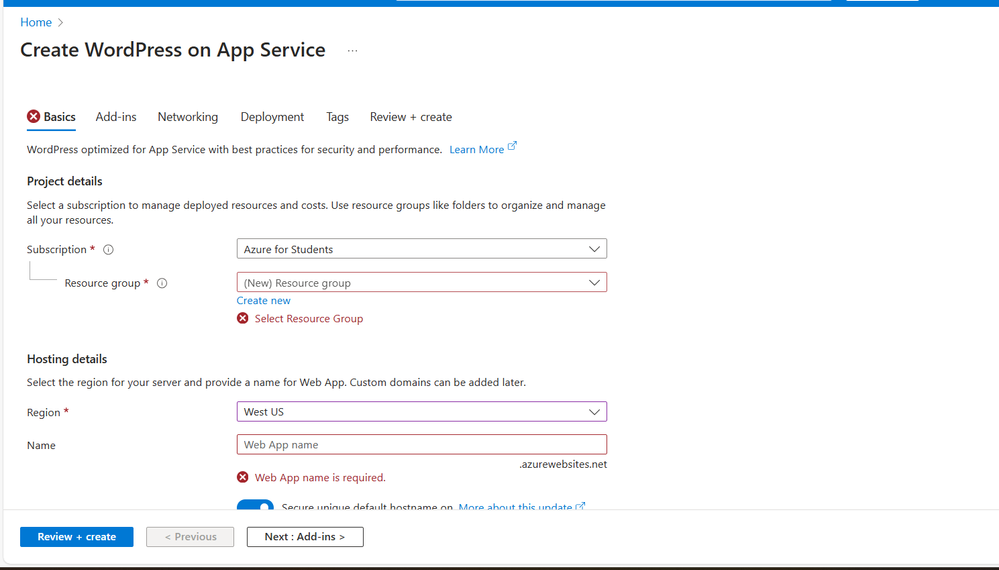The width and height of the screenshot is (999, 570).
Task: Click the Learn More external link icon
Action: [513, 146]
